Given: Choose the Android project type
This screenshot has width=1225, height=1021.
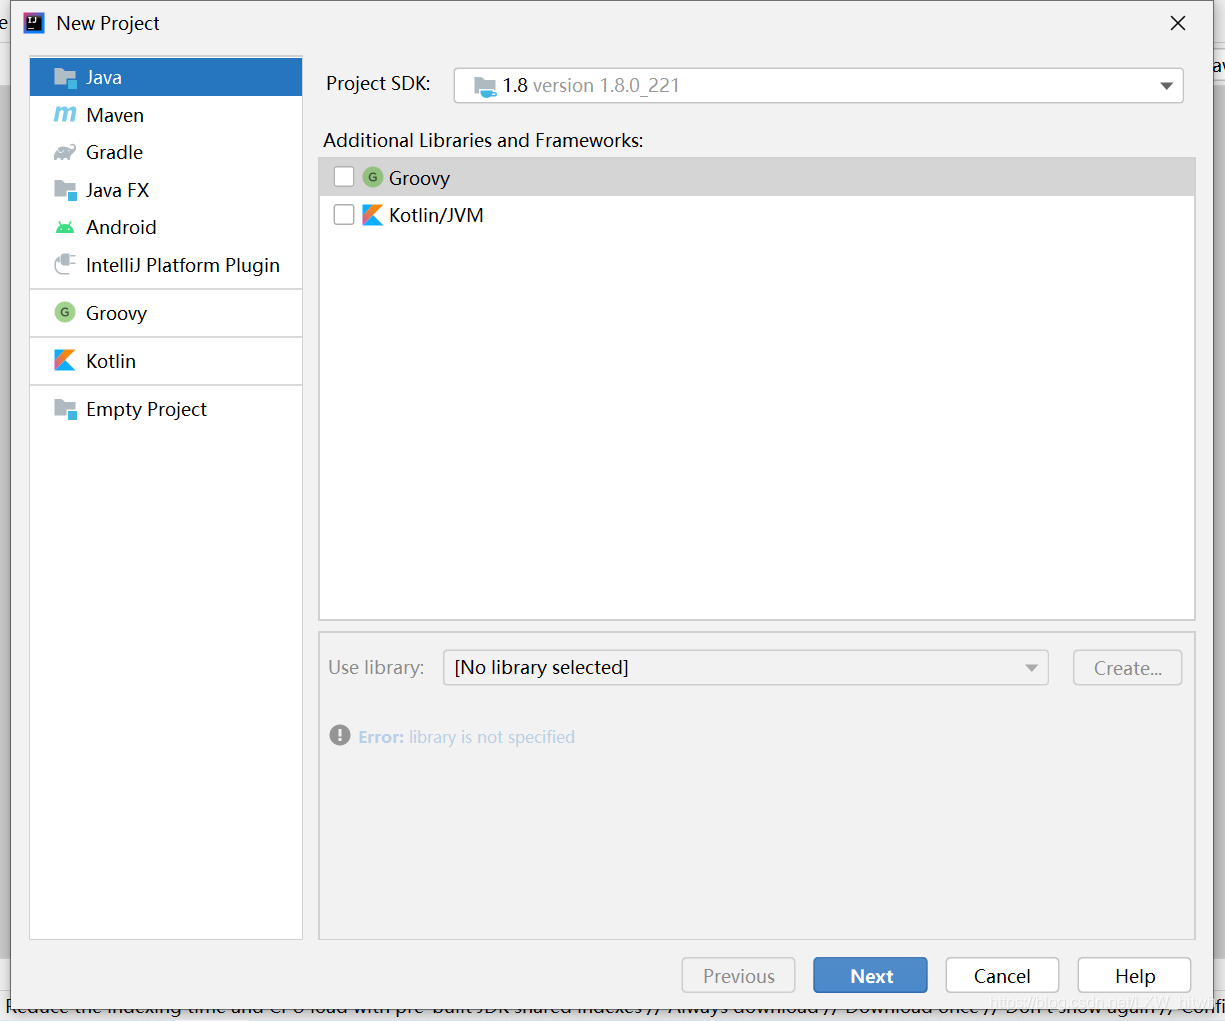Looking at the screenshot, I should click(166, 227).
